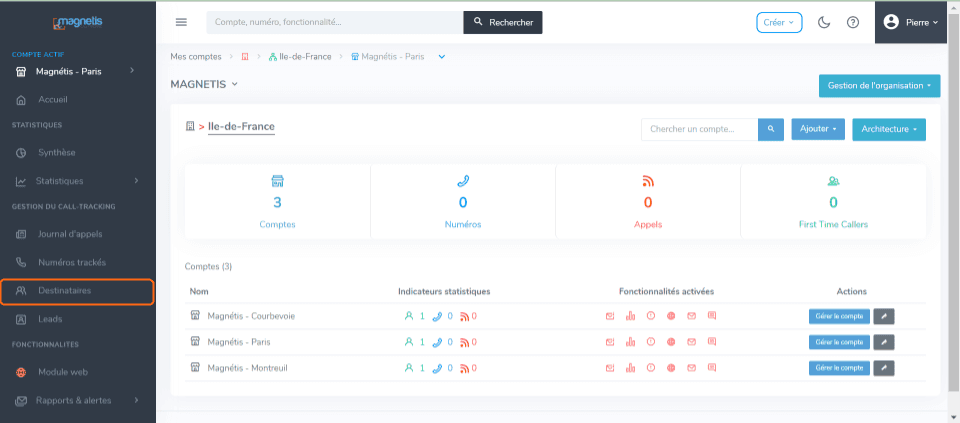Open Destinataires in sidebar
This screenshot has height=423, width=960.
coord(78,291)
